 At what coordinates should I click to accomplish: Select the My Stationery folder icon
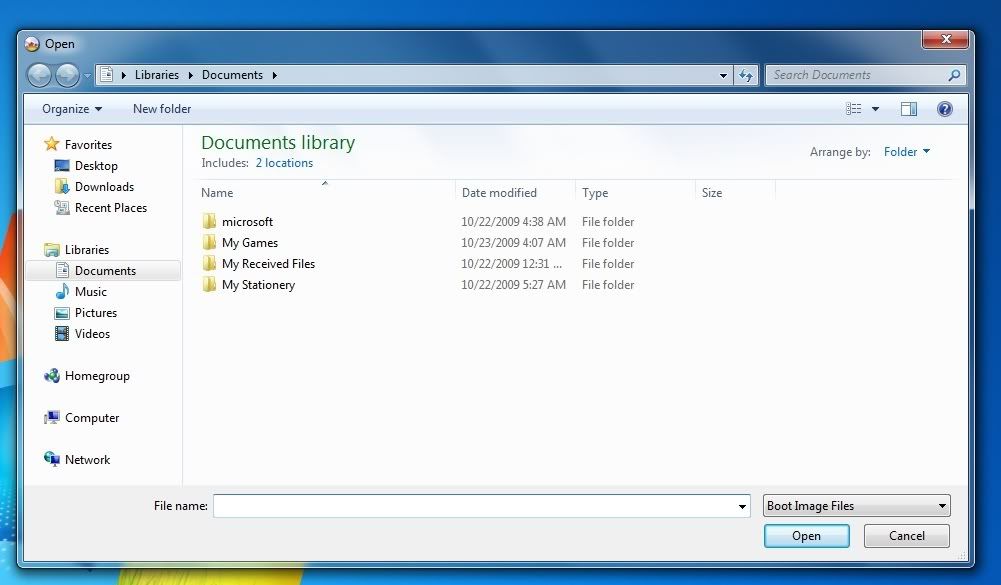[209, 284]
